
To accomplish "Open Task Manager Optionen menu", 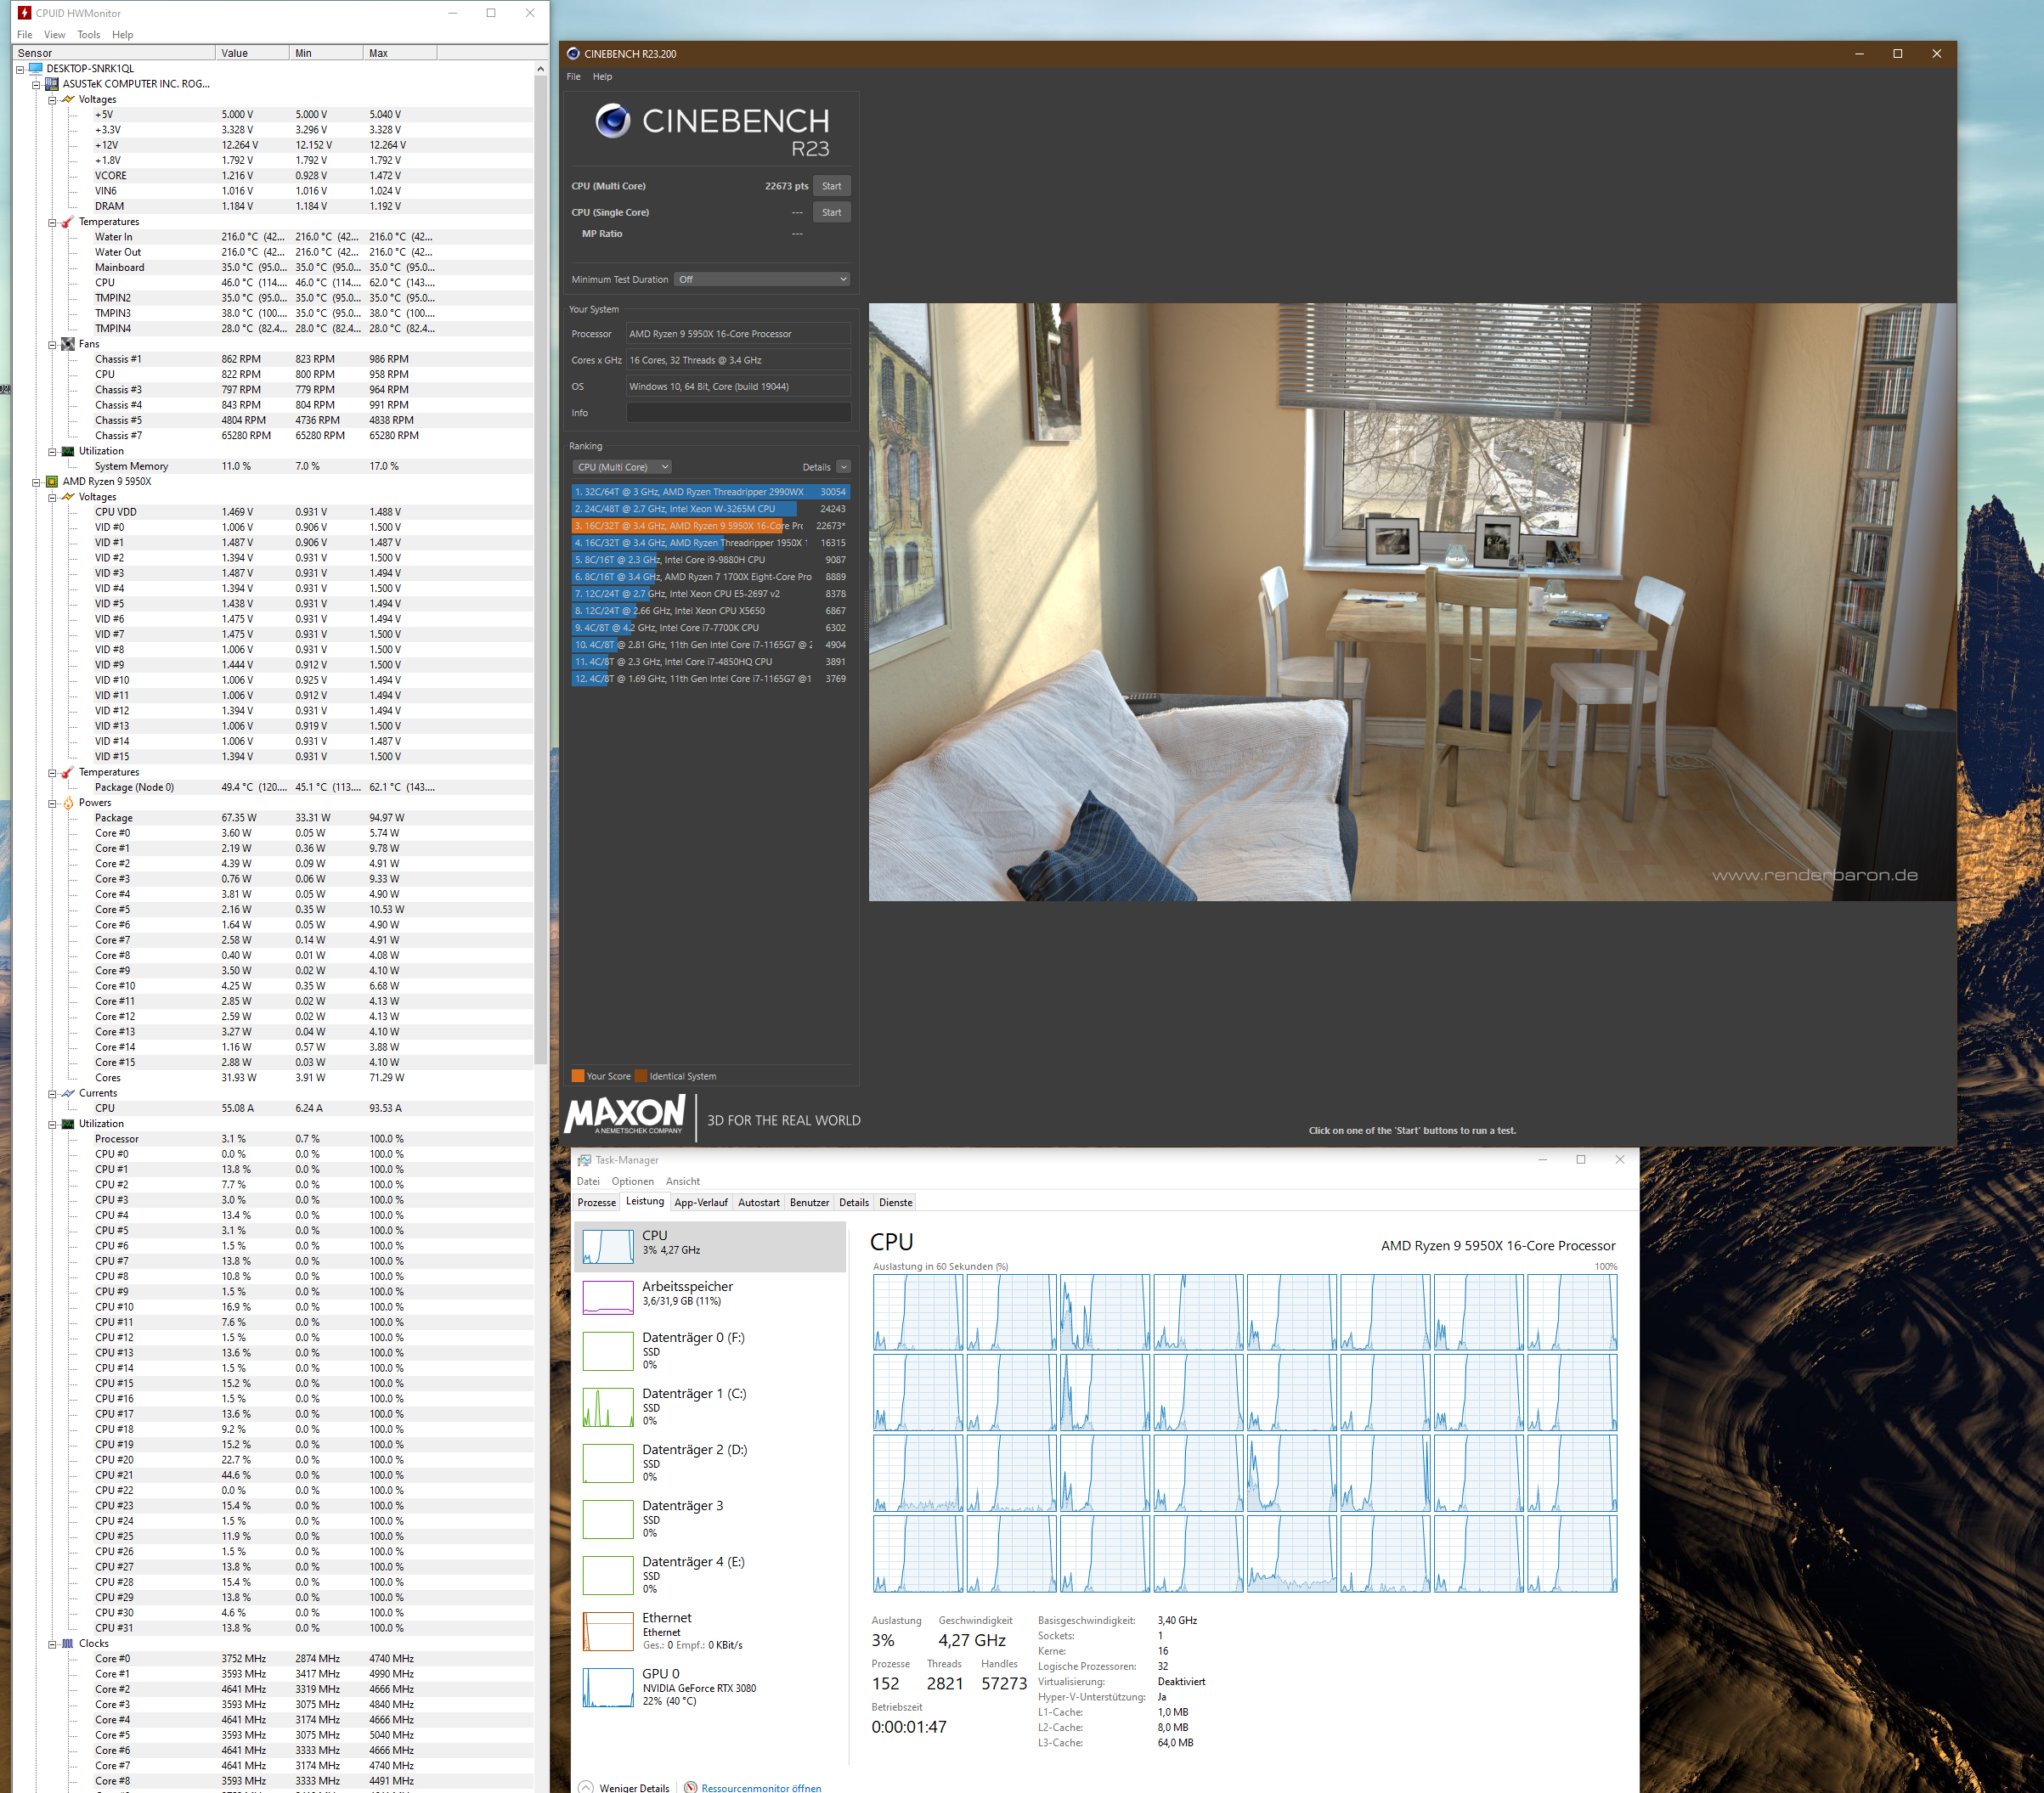I will pyautogui.click(x=633, y=1181).
